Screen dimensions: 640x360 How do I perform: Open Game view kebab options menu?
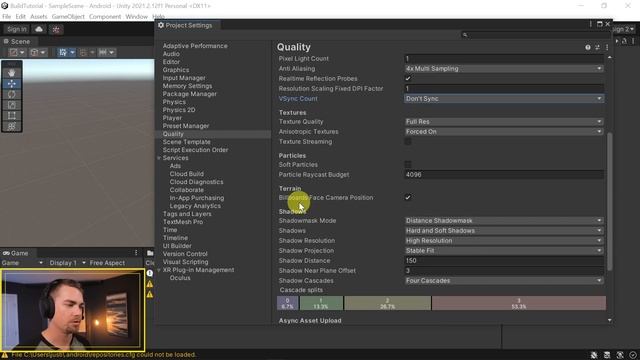pyautogui.click(x=136, y=253)
